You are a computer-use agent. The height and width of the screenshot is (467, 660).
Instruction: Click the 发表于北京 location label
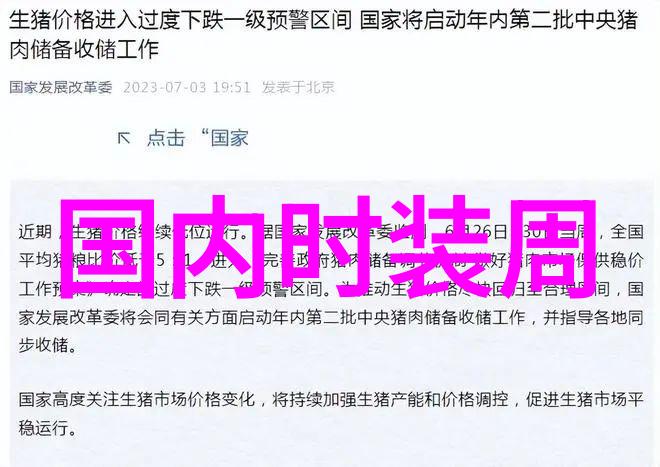pyautogui.click(x=298, y=88)
